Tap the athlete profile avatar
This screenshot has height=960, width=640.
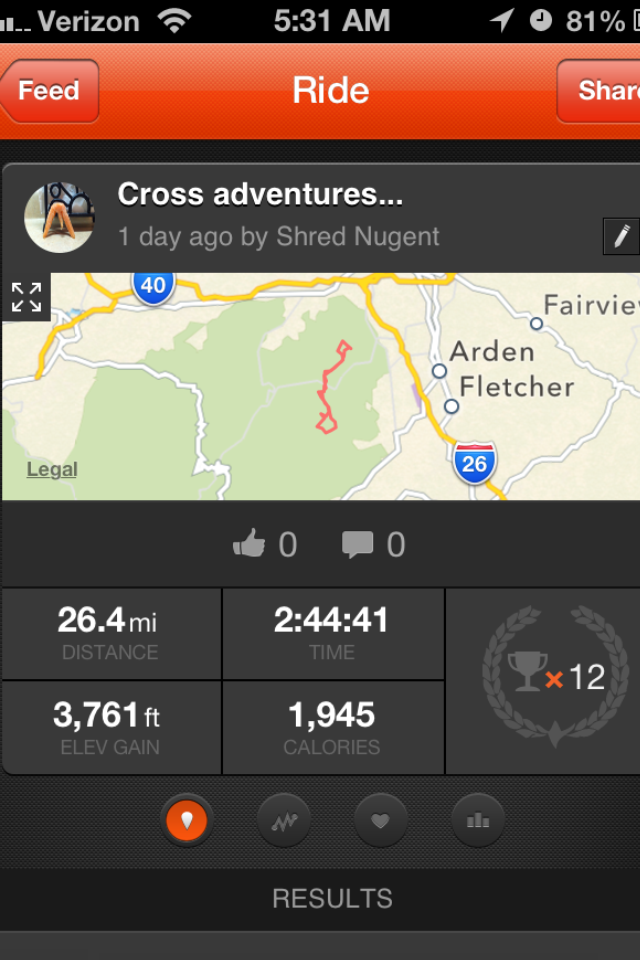coord(59,217)
